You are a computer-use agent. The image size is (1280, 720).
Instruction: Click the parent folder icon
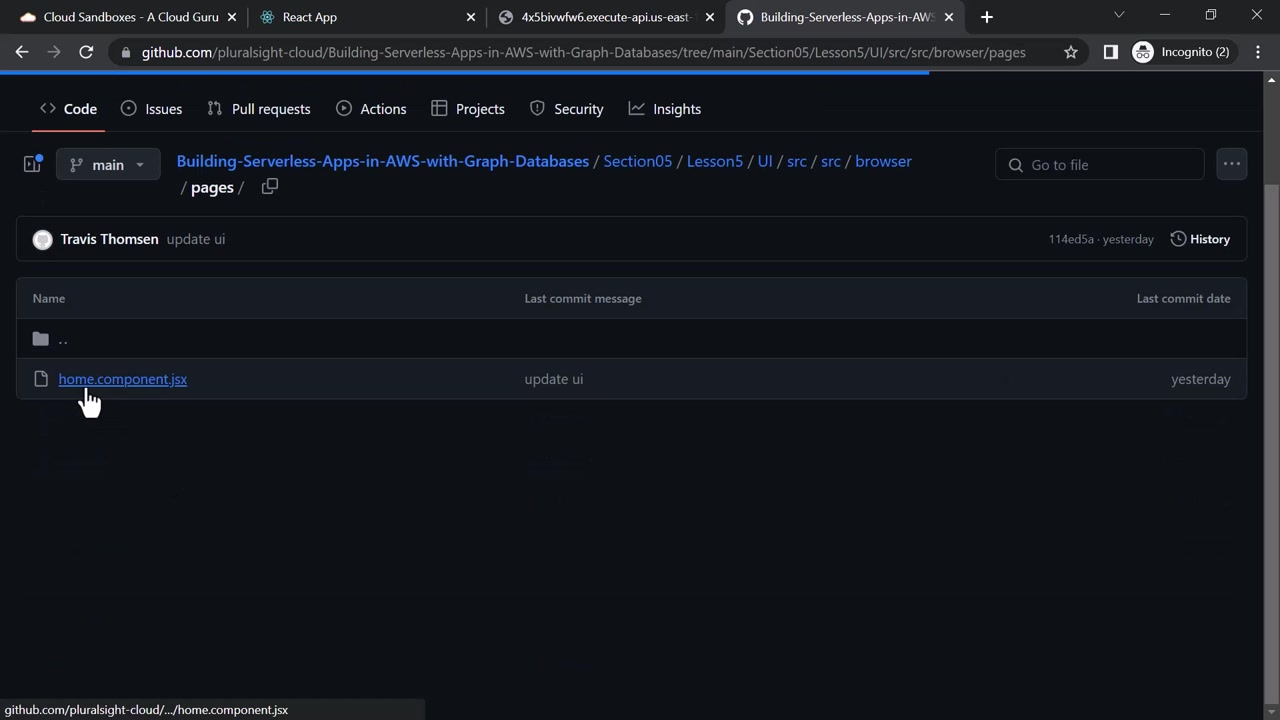click(41, 339)
